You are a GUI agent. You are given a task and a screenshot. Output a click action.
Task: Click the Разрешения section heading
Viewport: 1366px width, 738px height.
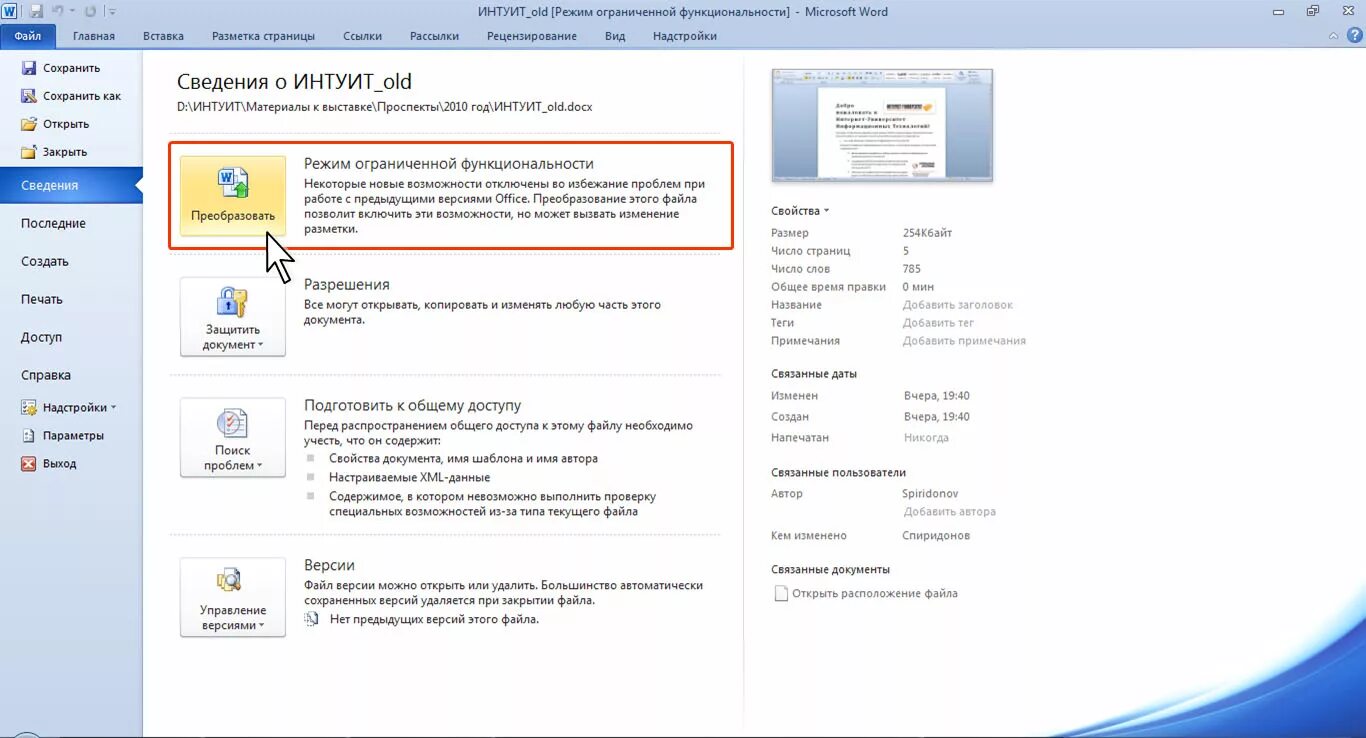pos(347,284)
